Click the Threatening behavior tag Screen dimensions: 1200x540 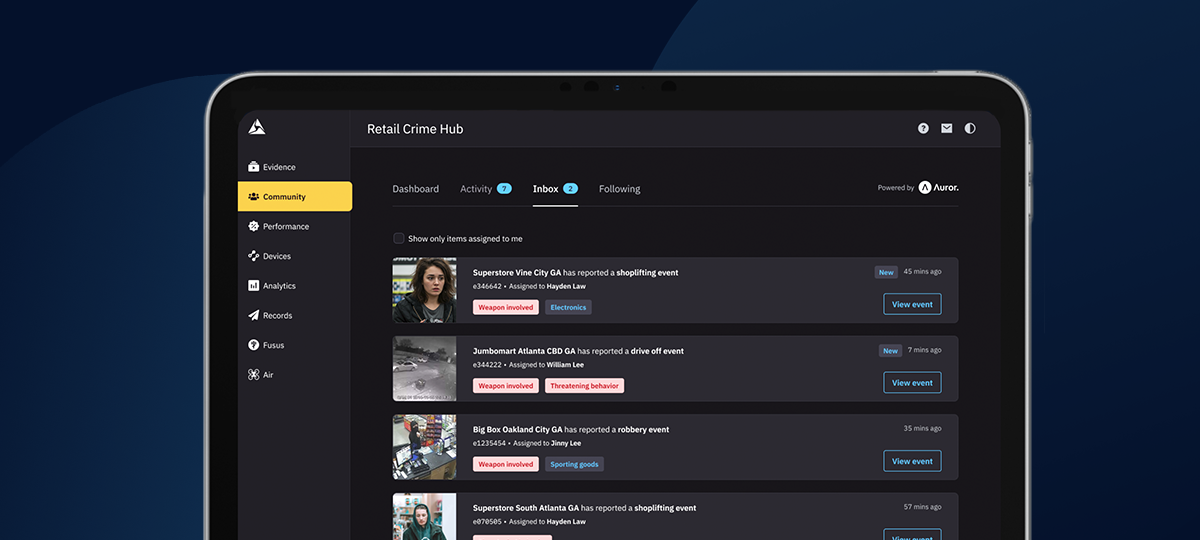coord(585,386)
